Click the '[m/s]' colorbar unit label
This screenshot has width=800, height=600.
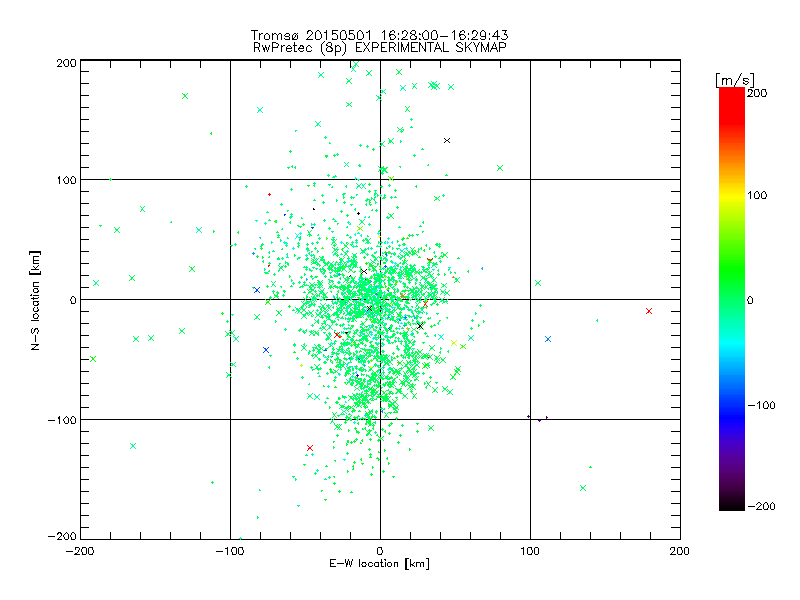(x=735, y=80)
